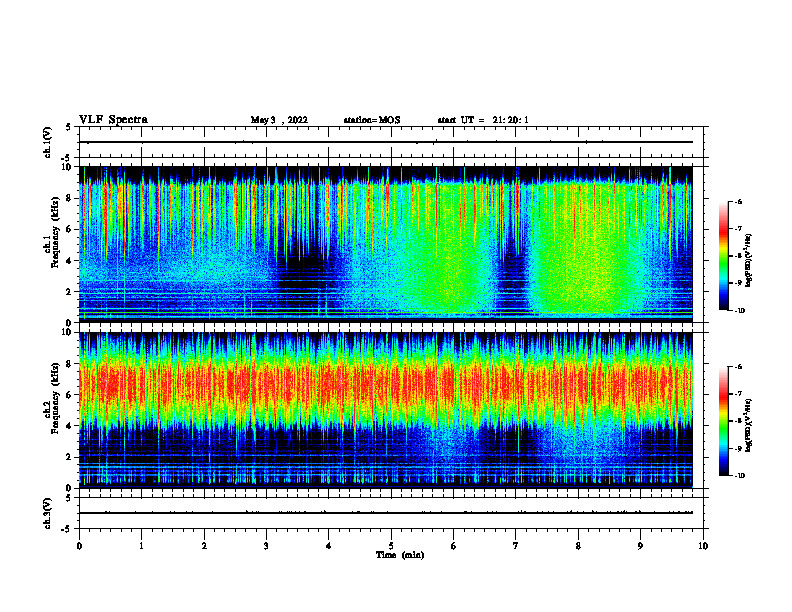Click the 'ch.3(V)' axis label
The height and width of the screenshot is (612, 792).
click(48, 513)
